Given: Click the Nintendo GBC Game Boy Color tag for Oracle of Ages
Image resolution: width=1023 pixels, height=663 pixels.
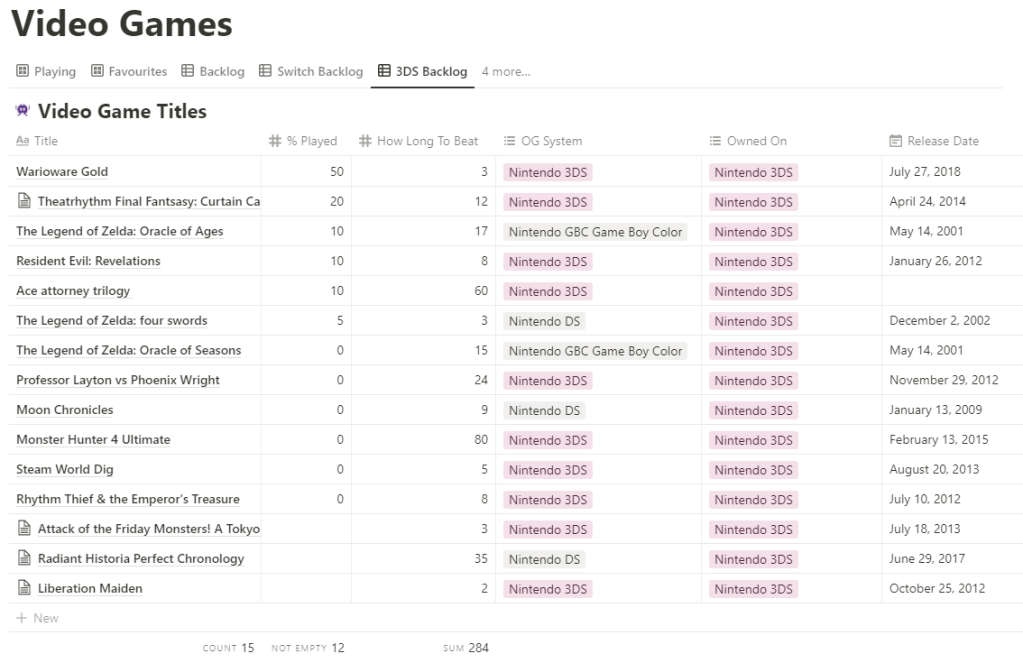Looking at the screenshot, I should (595, 232).
